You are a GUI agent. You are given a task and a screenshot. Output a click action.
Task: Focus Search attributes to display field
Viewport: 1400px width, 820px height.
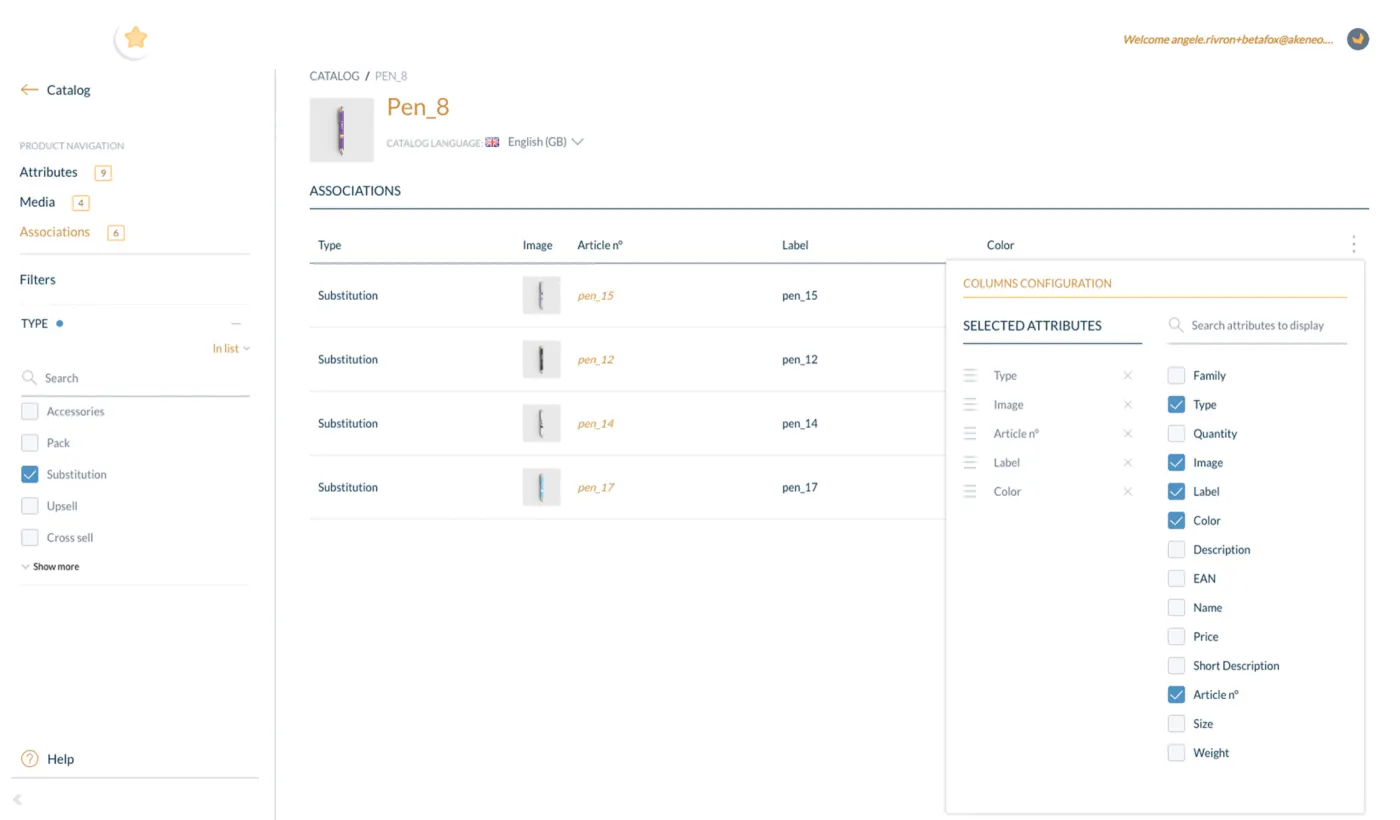point(1257,325)
